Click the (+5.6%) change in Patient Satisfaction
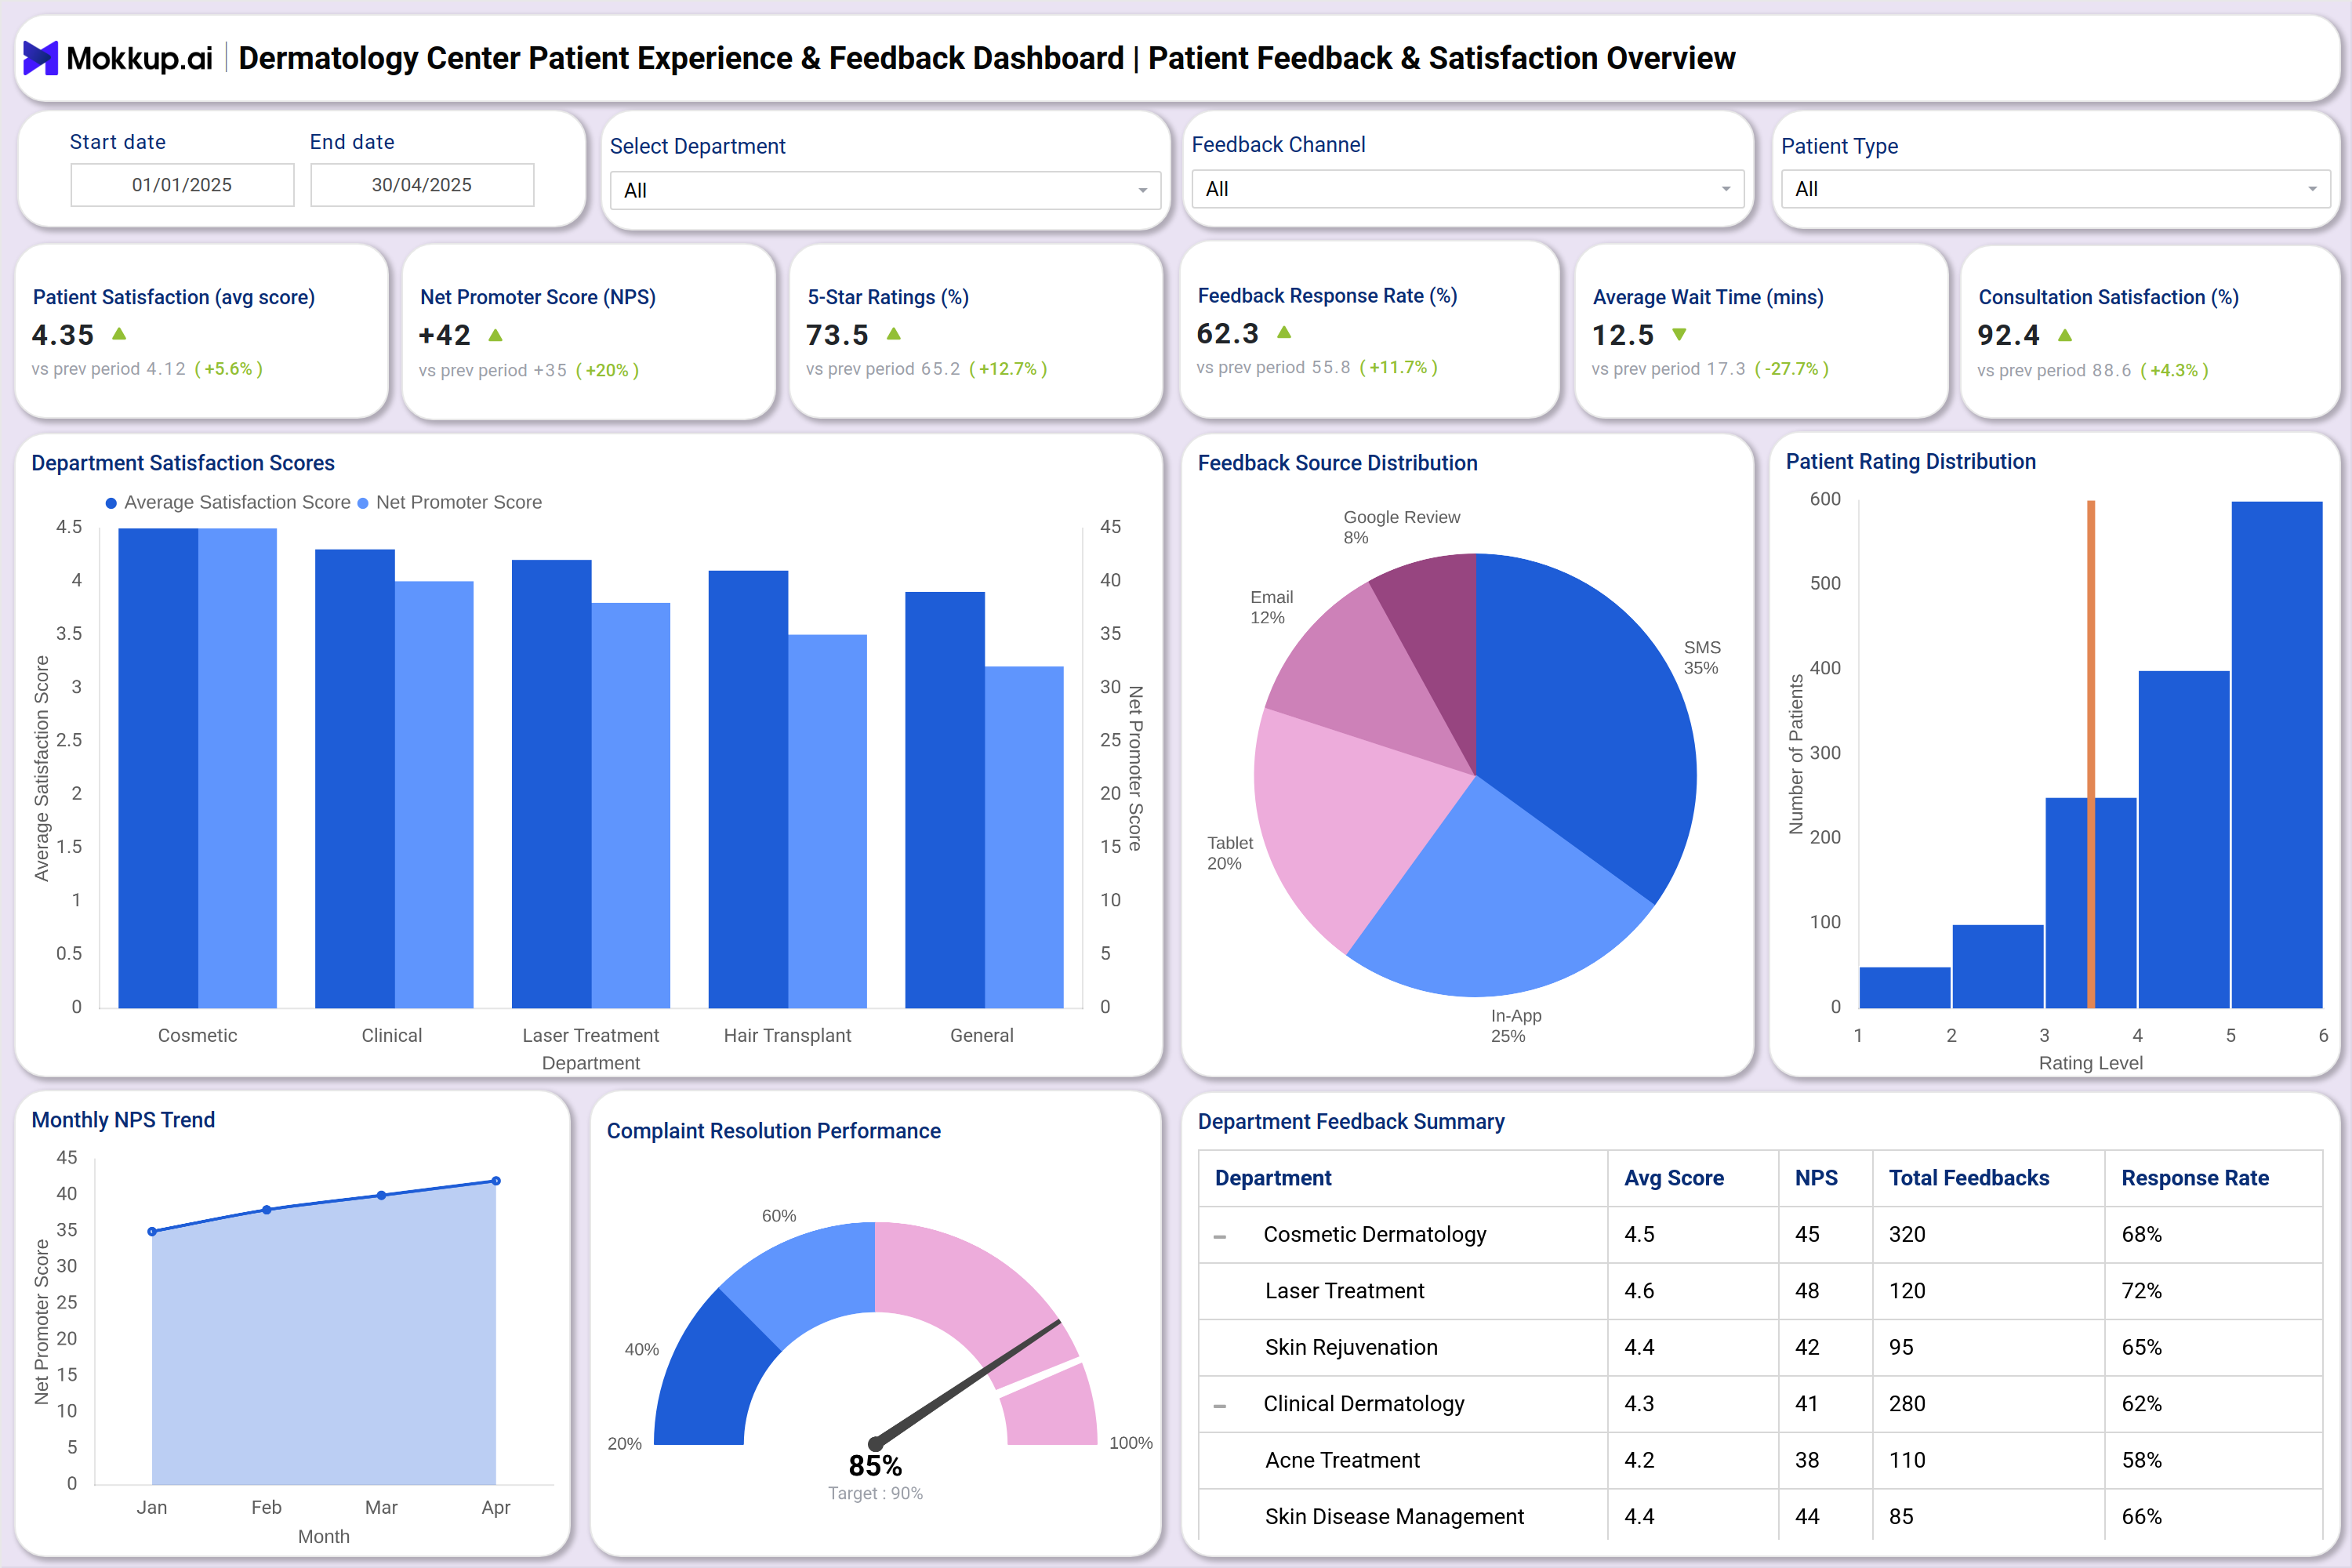 (229, 369)
